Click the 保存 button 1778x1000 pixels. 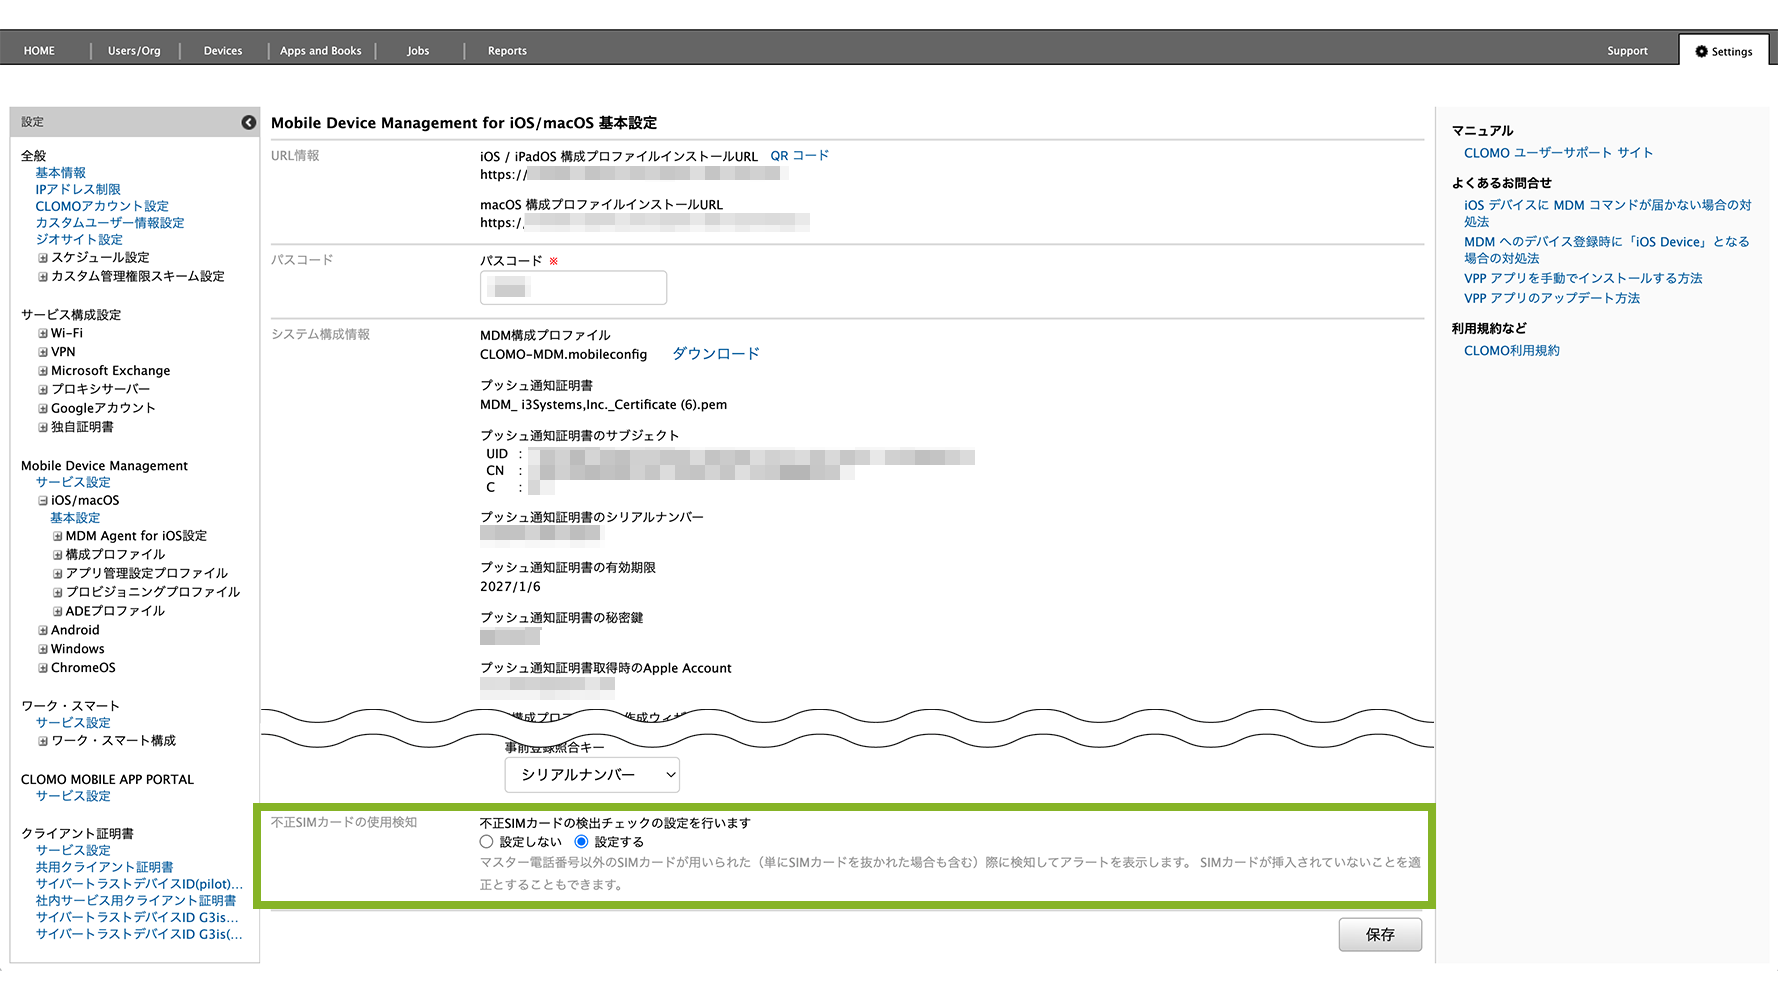pyautogui.click(x=1380, y=935)
